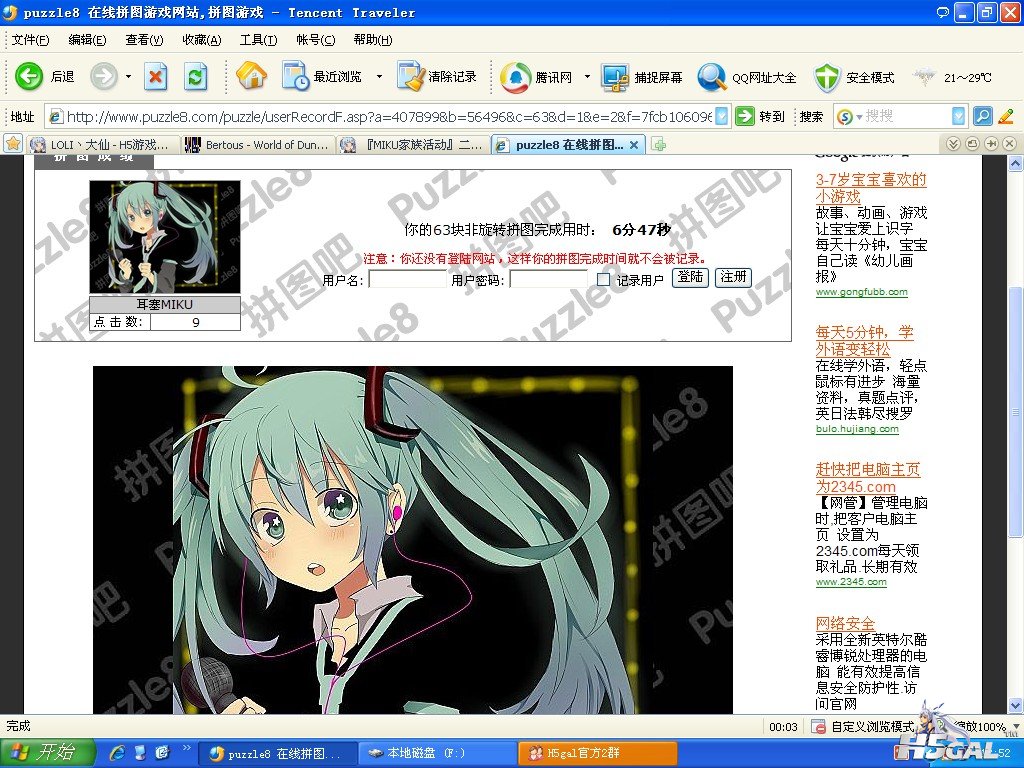Go to the Home page icon
Image resolution: width=1024 pixels, height=768 pixels.
[251, 76]
